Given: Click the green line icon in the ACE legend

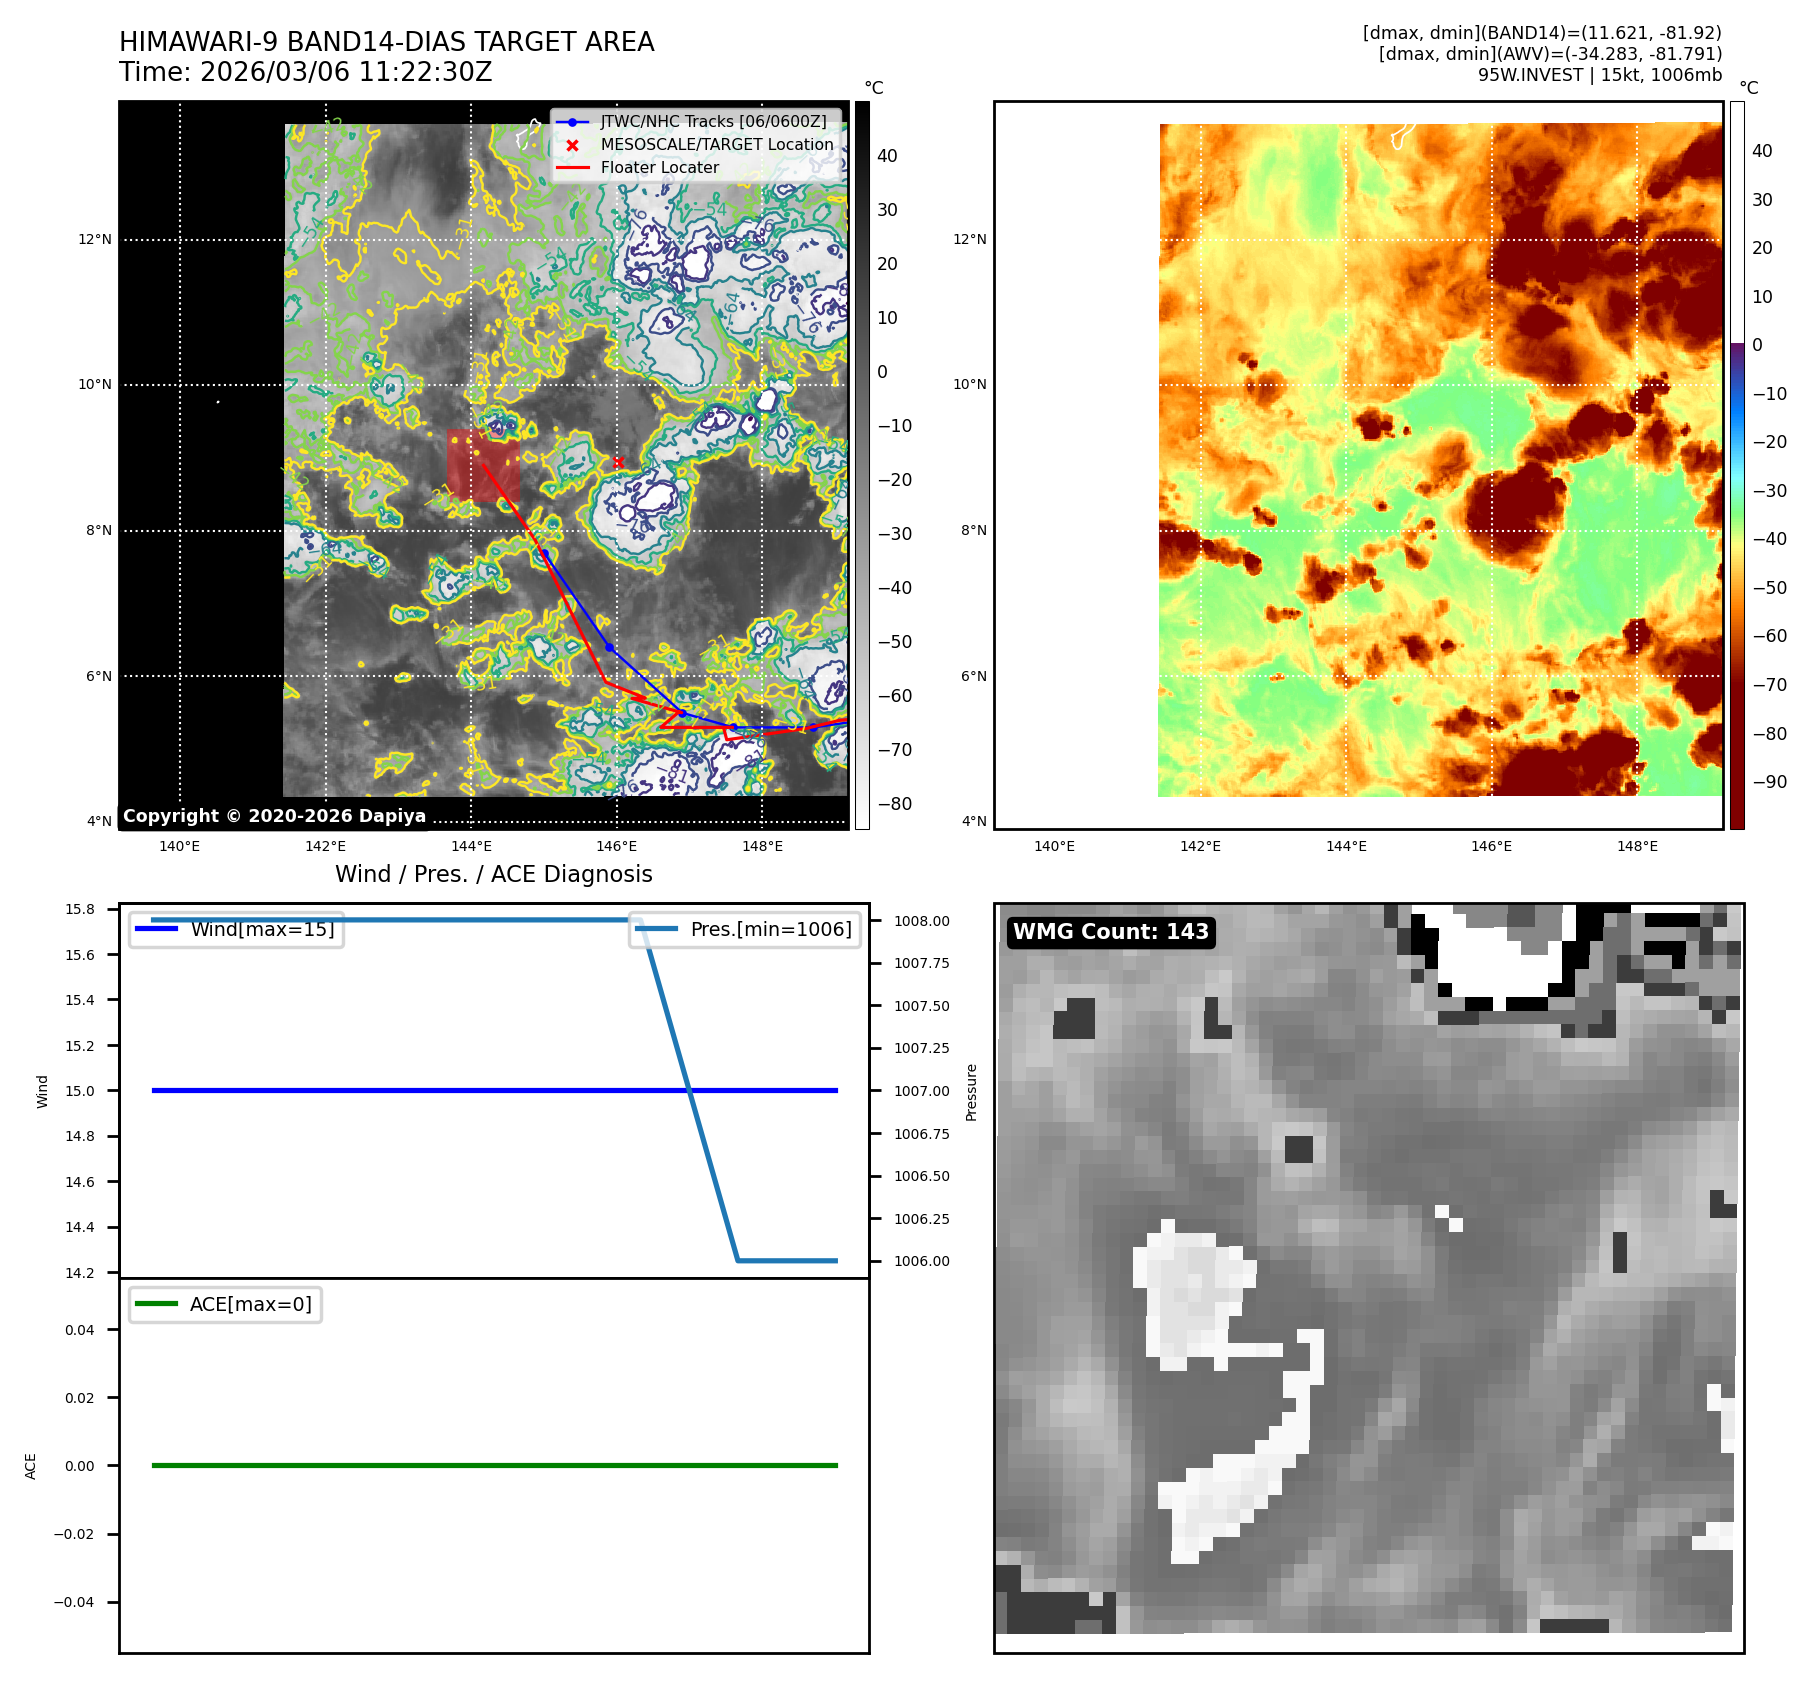Looking at the screenshot, I should click(156, 1304).
